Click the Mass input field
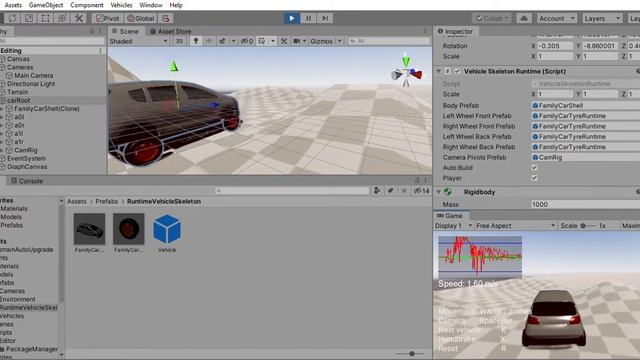Viewport: 640px width, 360px height. click(585, 204)
